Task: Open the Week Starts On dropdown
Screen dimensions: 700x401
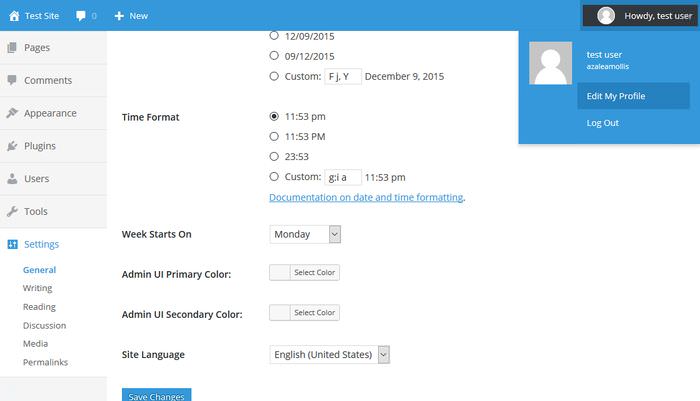Action: tap(305, 234)
